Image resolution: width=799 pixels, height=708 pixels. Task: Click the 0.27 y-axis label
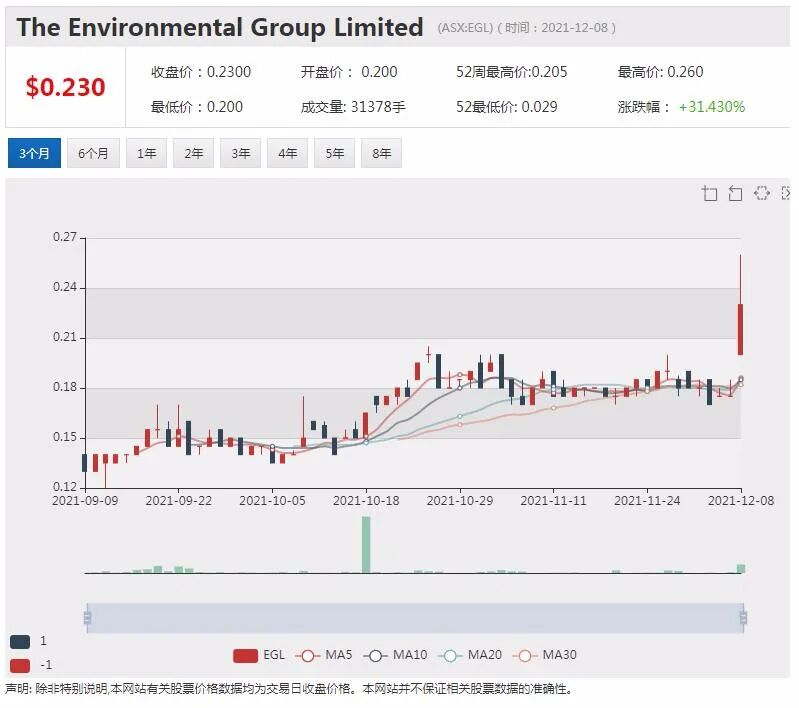(x=65, y=237)
